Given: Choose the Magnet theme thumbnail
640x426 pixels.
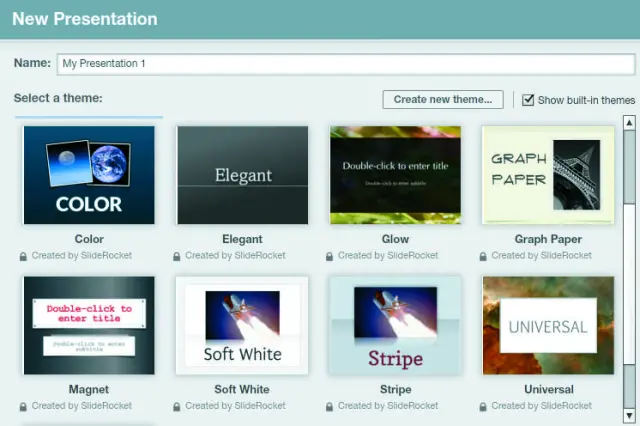Looking at the screenshot, I should click(x=89, y=325).
